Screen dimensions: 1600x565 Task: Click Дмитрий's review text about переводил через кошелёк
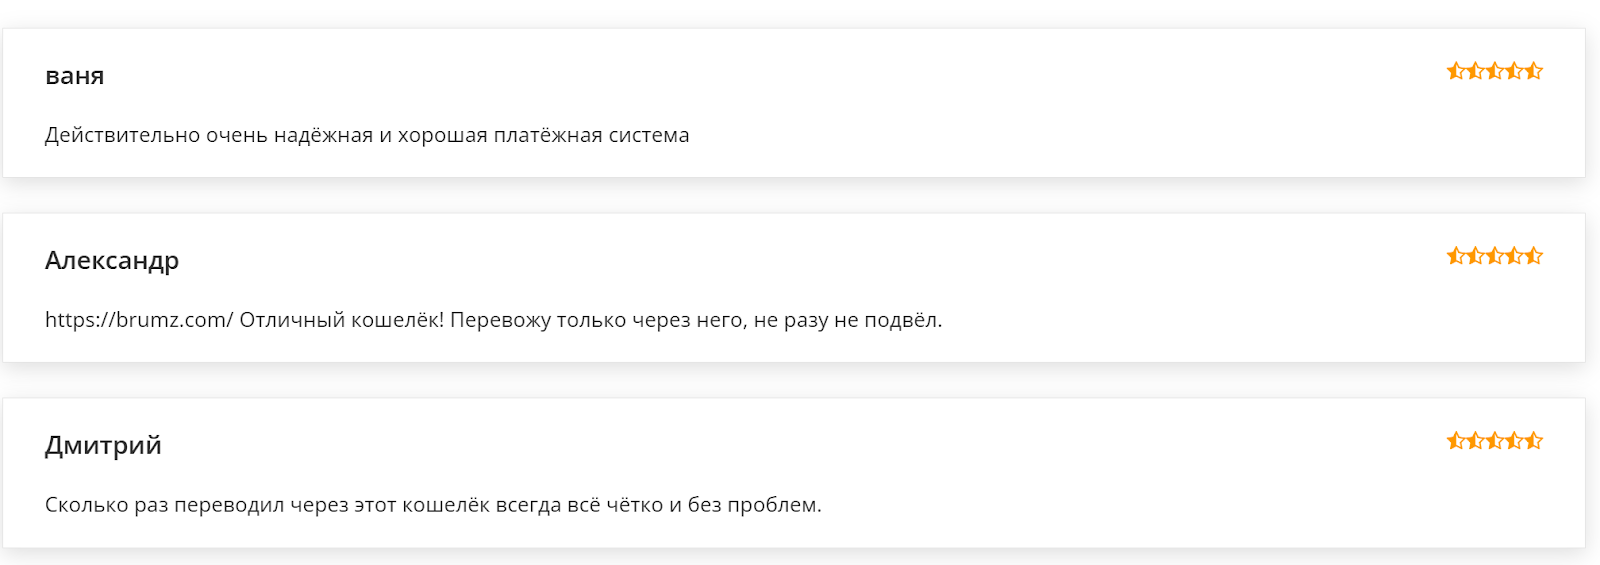pos(433,505)
